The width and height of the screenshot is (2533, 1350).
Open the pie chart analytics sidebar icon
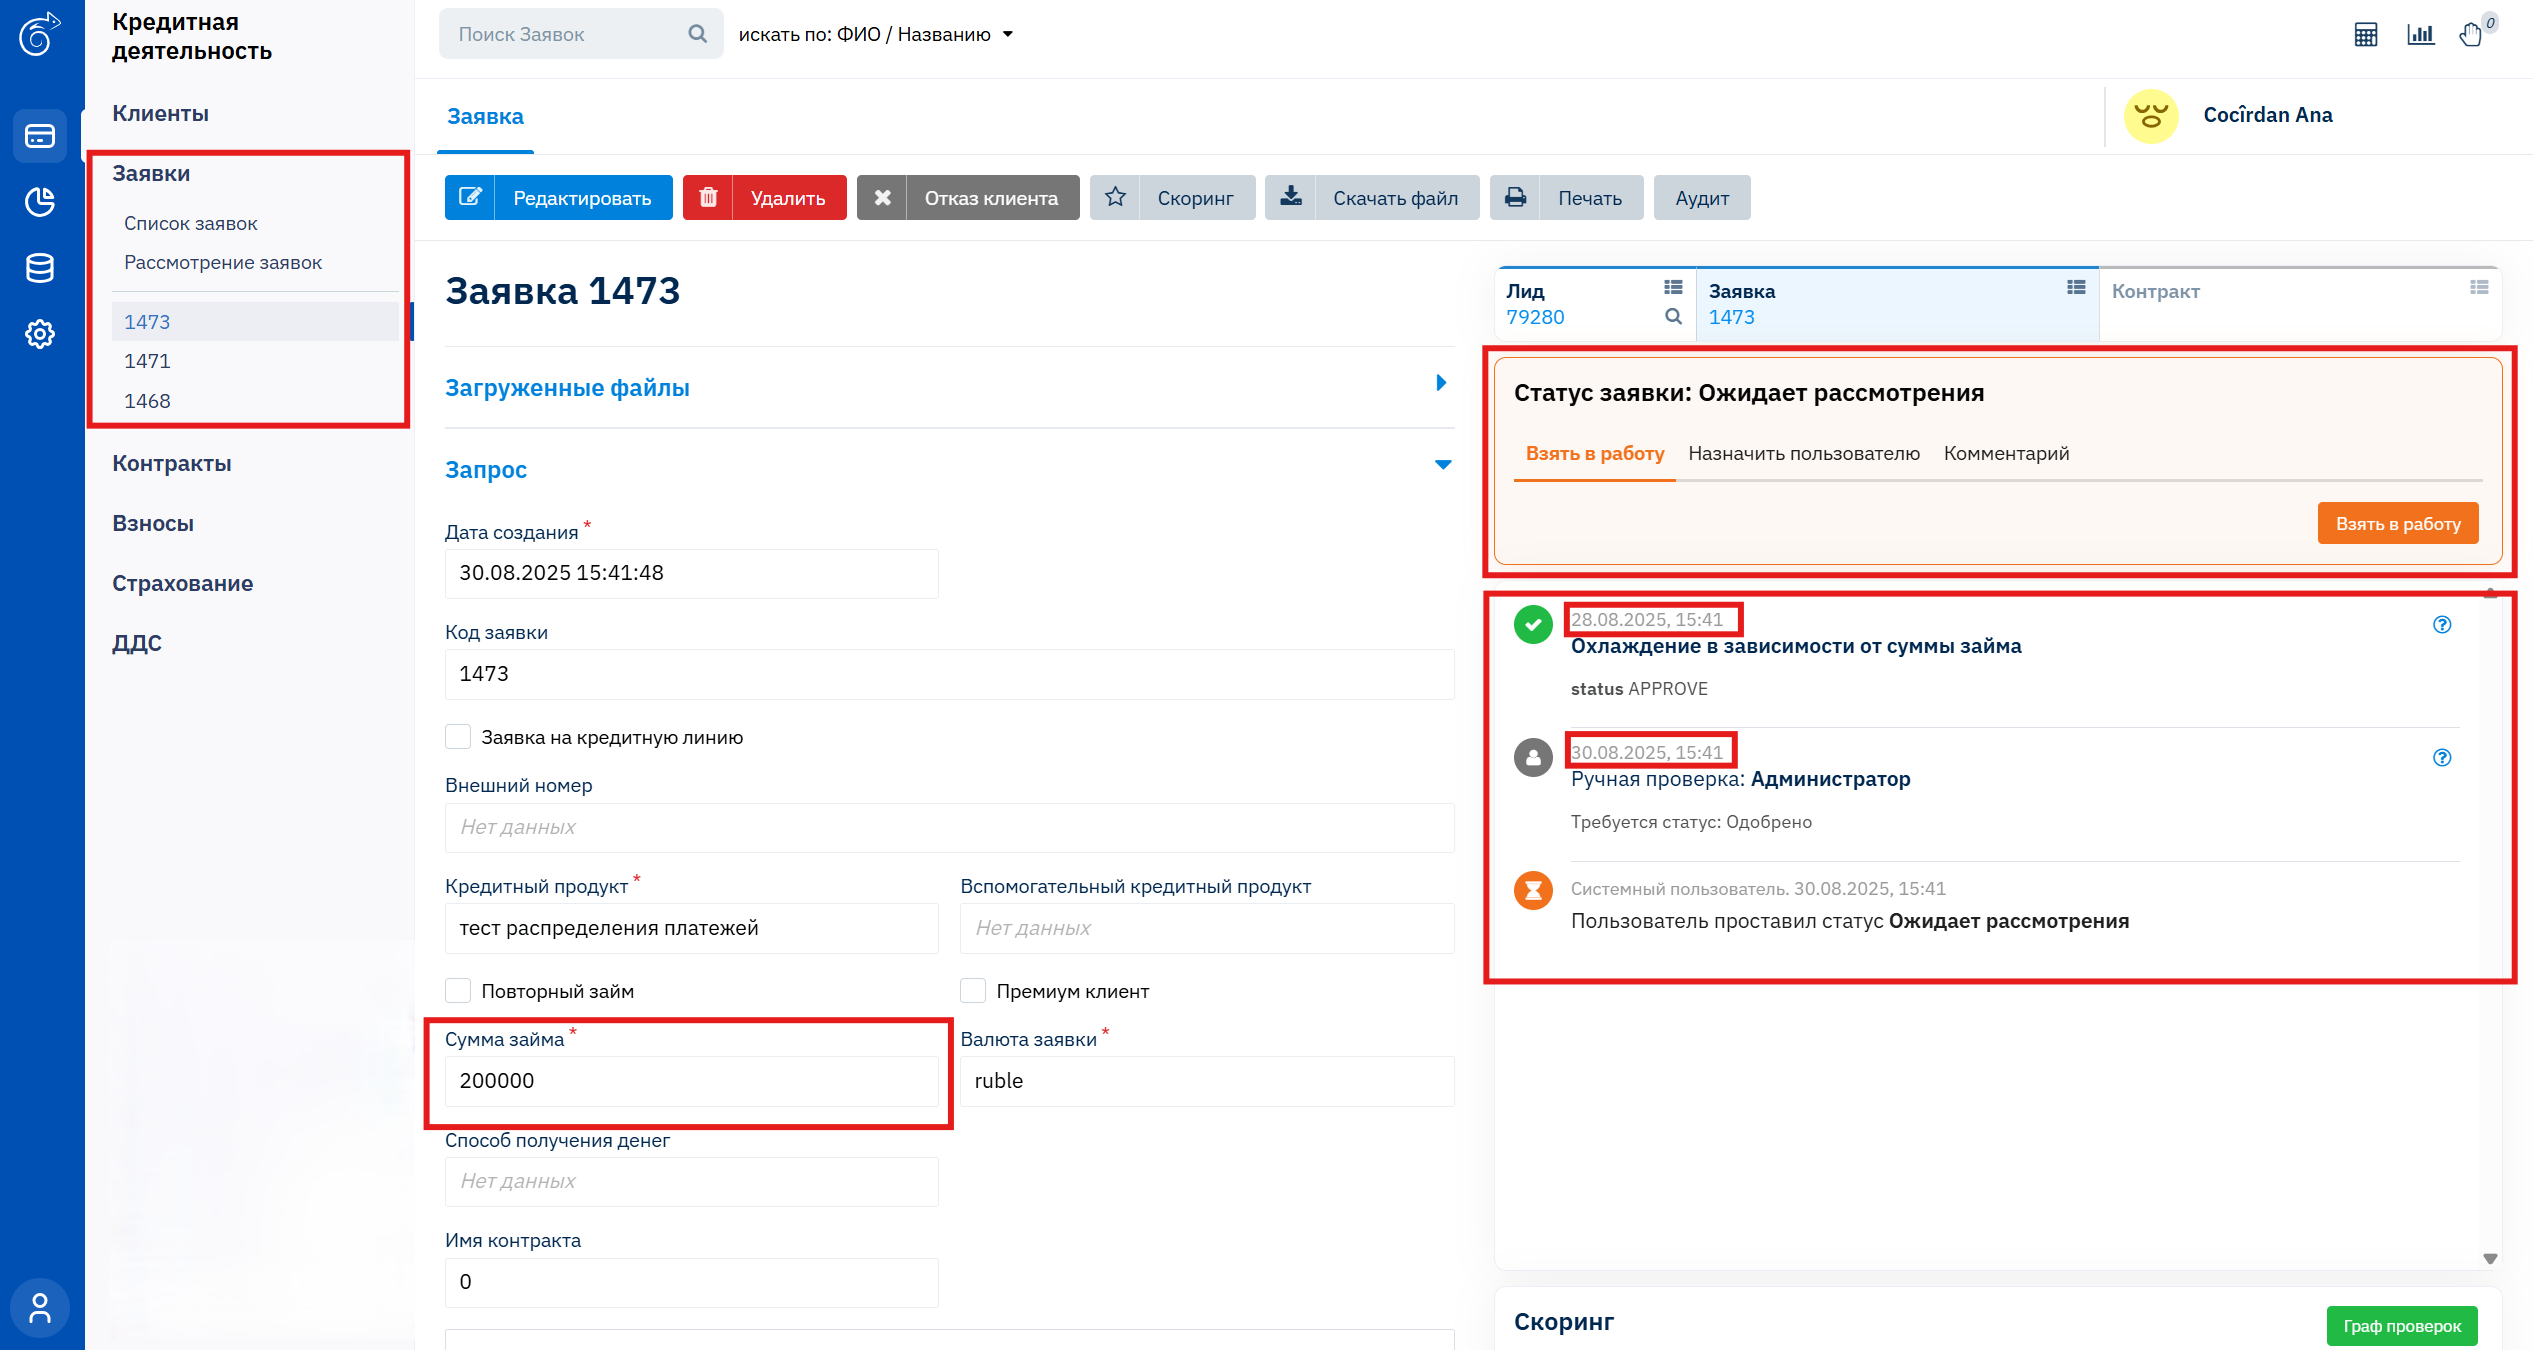tap(40, 202)
